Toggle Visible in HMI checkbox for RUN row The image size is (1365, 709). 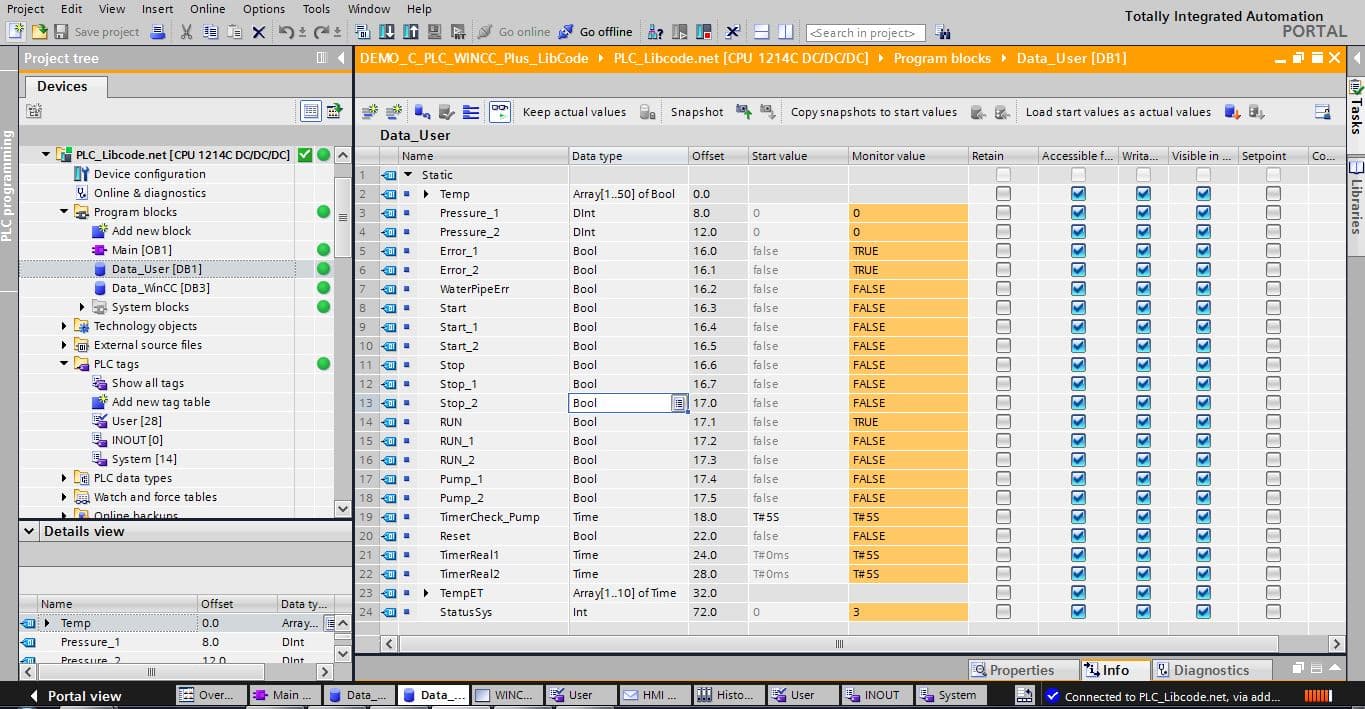tap(1203, 422)
